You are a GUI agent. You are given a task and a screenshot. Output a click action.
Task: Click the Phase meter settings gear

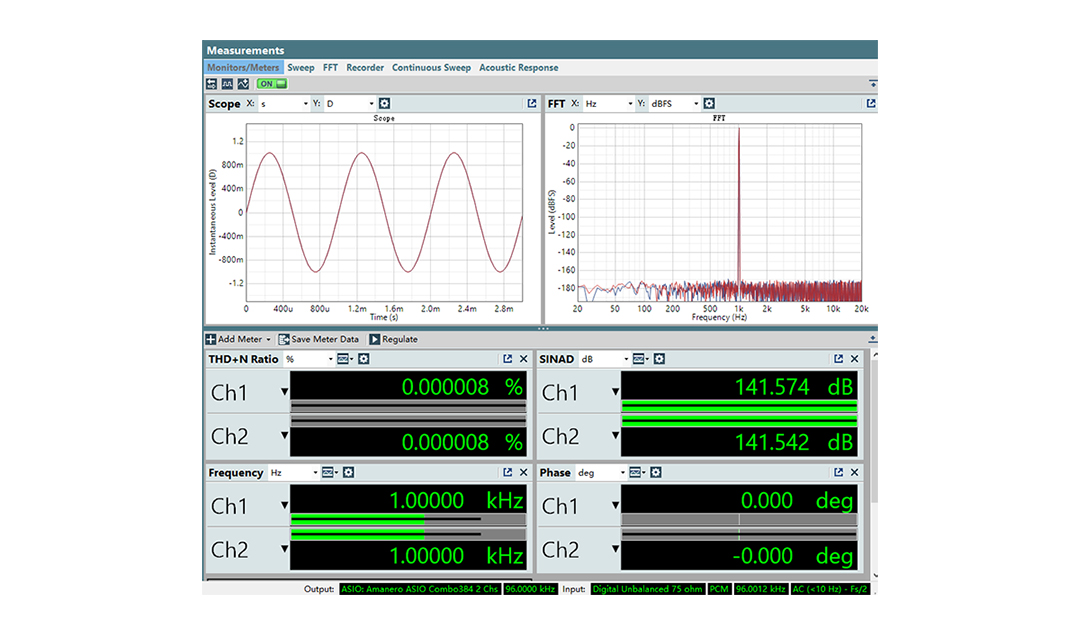click(x=656, y=473)
